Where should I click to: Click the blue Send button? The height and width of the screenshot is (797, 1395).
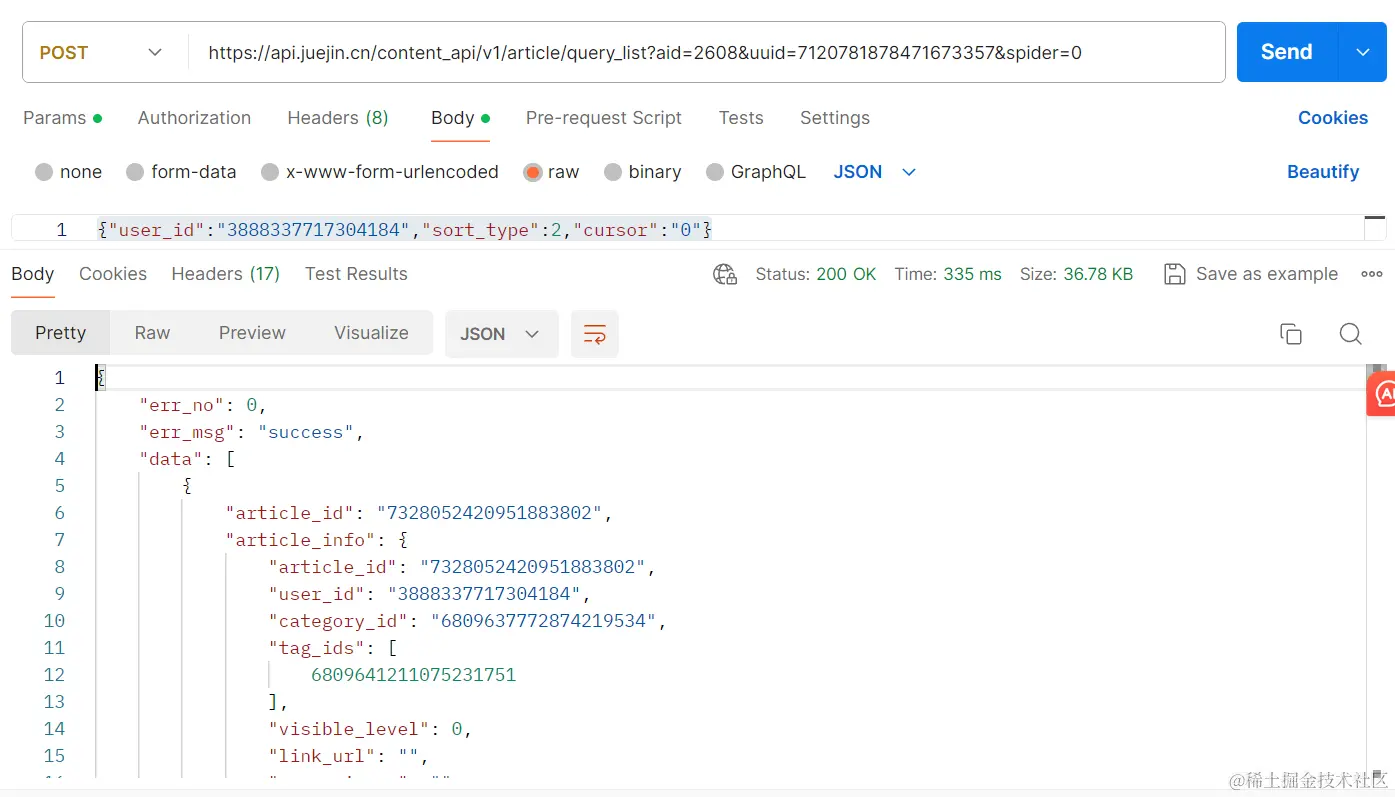point(1286,52)
